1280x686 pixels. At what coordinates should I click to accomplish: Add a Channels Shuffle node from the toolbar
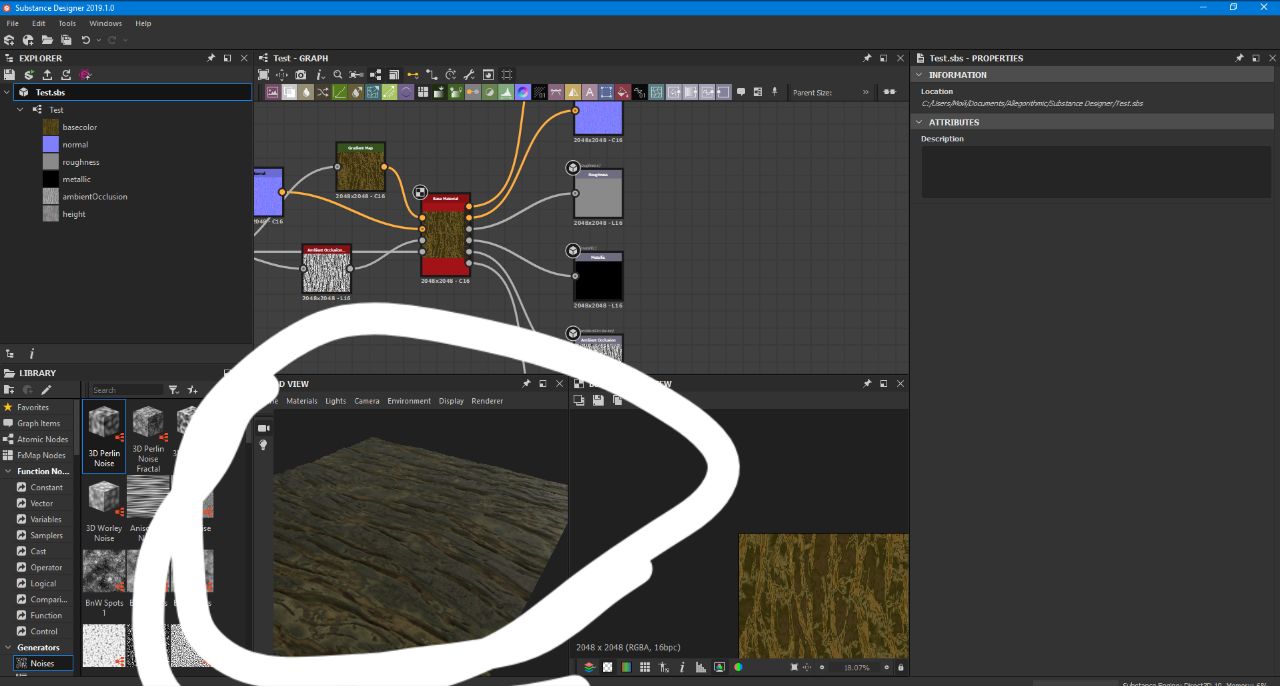(x=322, y=92)
